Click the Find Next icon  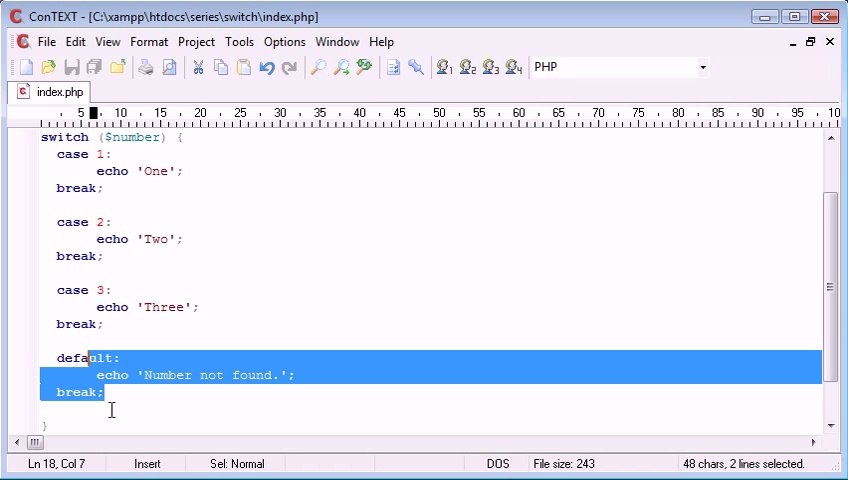(341, 68)
